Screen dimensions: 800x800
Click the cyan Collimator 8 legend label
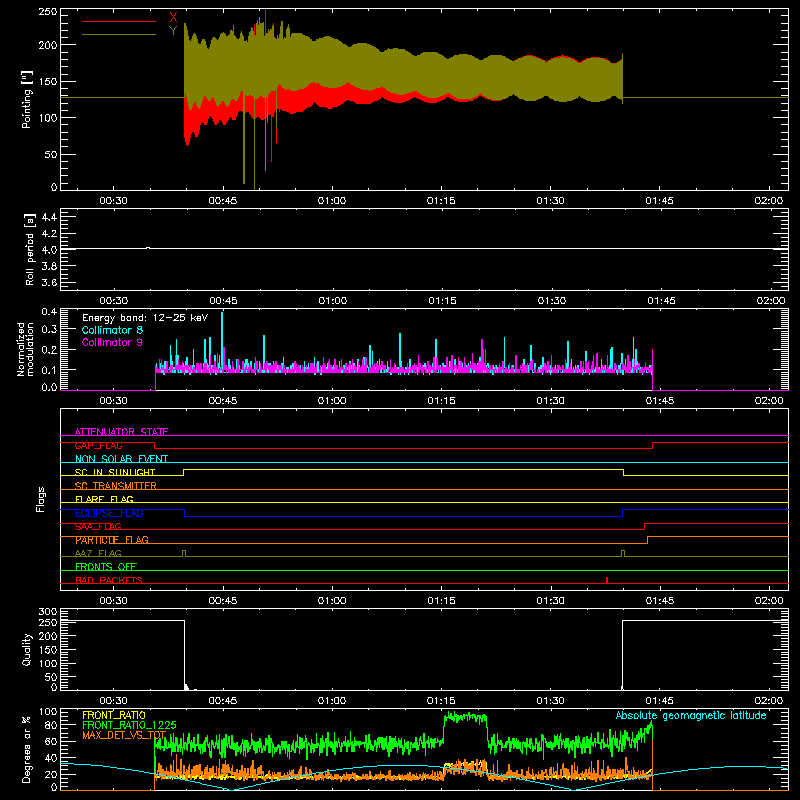[x=112, y=330]
